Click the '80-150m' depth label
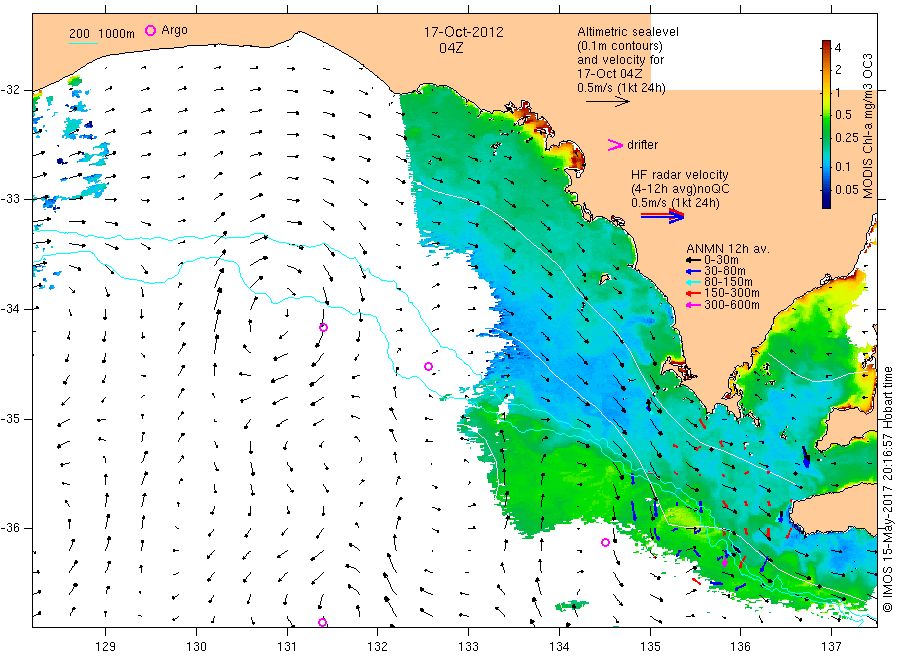Image resolution: width=900 pixels, height=660 pixels. (728, 282)
